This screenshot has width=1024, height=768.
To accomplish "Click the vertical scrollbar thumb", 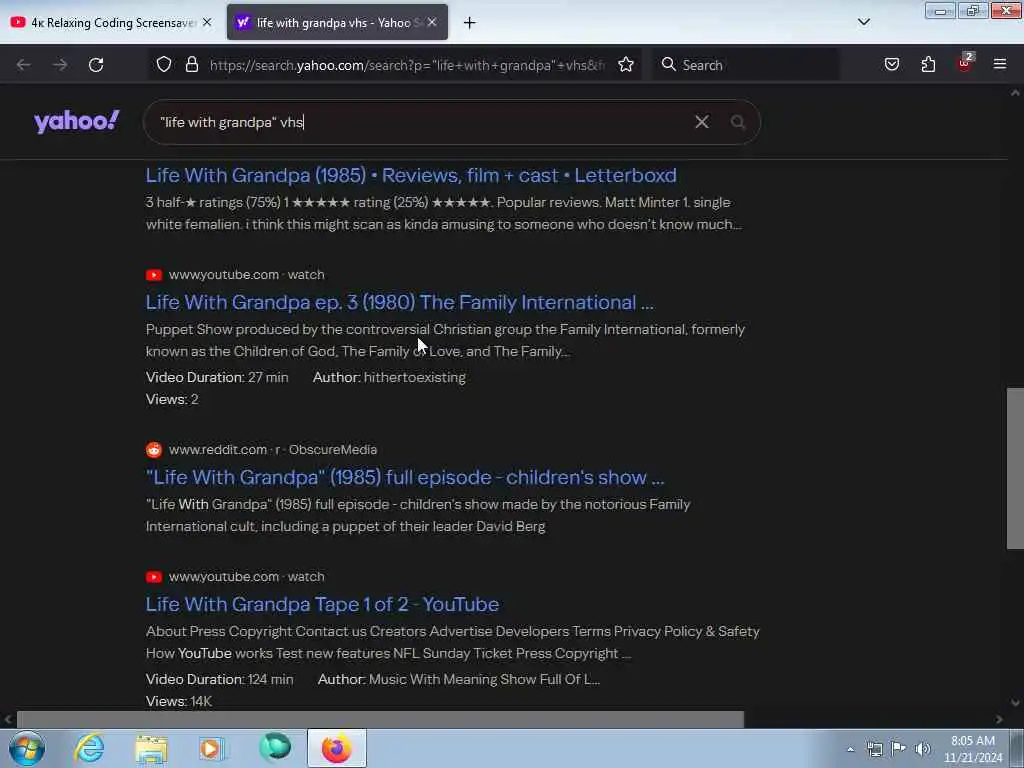I will pos(1015,468).
